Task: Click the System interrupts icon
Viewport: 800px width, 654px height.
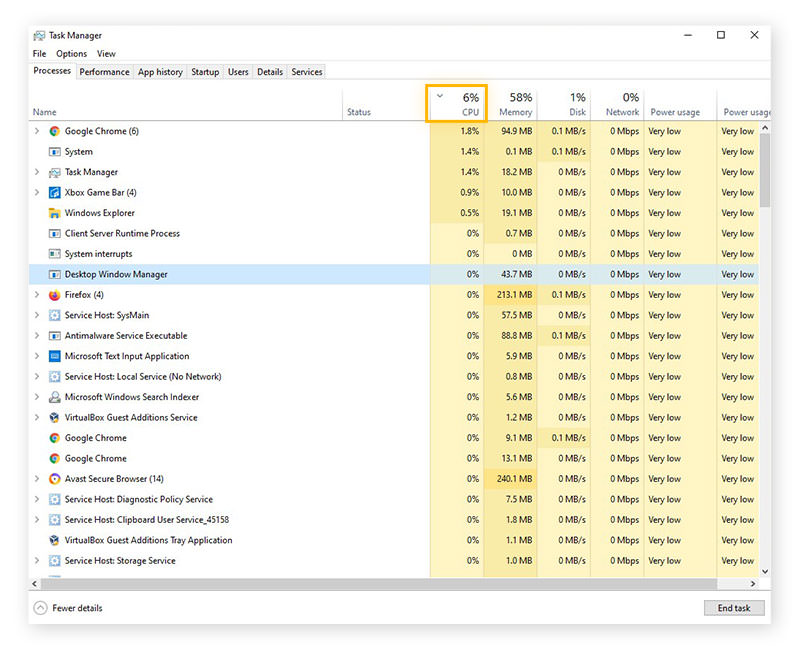Action: (x=55, y=254)
